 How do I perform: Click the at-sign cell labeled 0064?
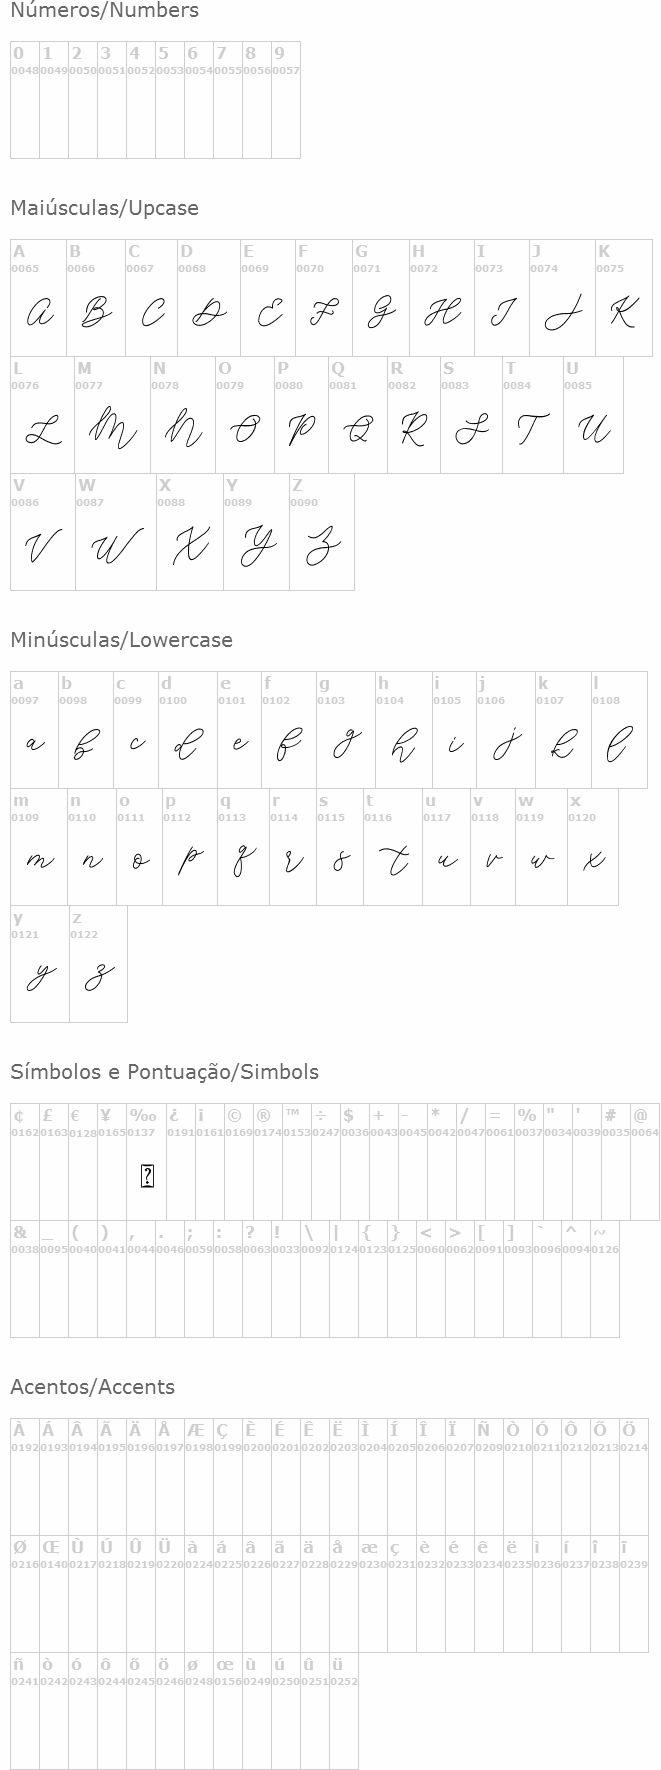[645, 1162]
